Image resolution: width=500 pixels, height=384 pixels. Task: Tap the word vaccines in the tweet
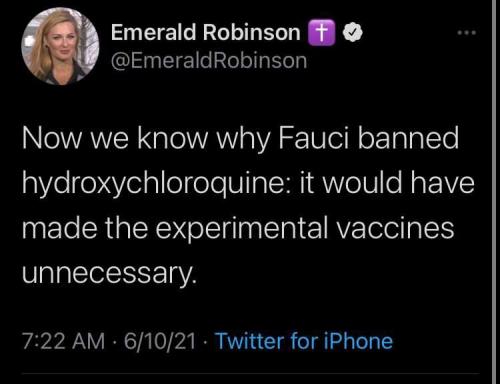click(395, 228)
